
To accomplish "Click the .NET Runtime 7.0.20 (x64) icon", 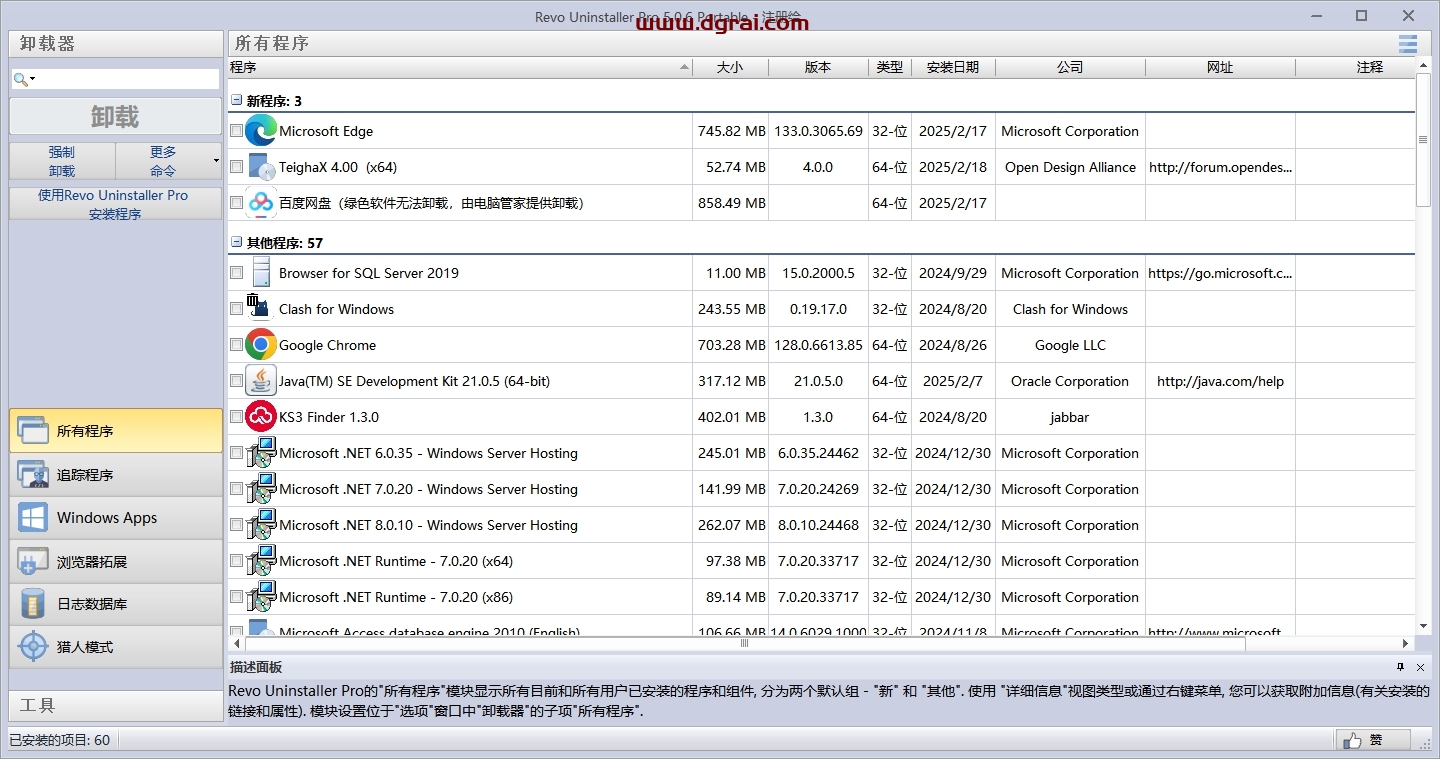I will click(261, 561).
